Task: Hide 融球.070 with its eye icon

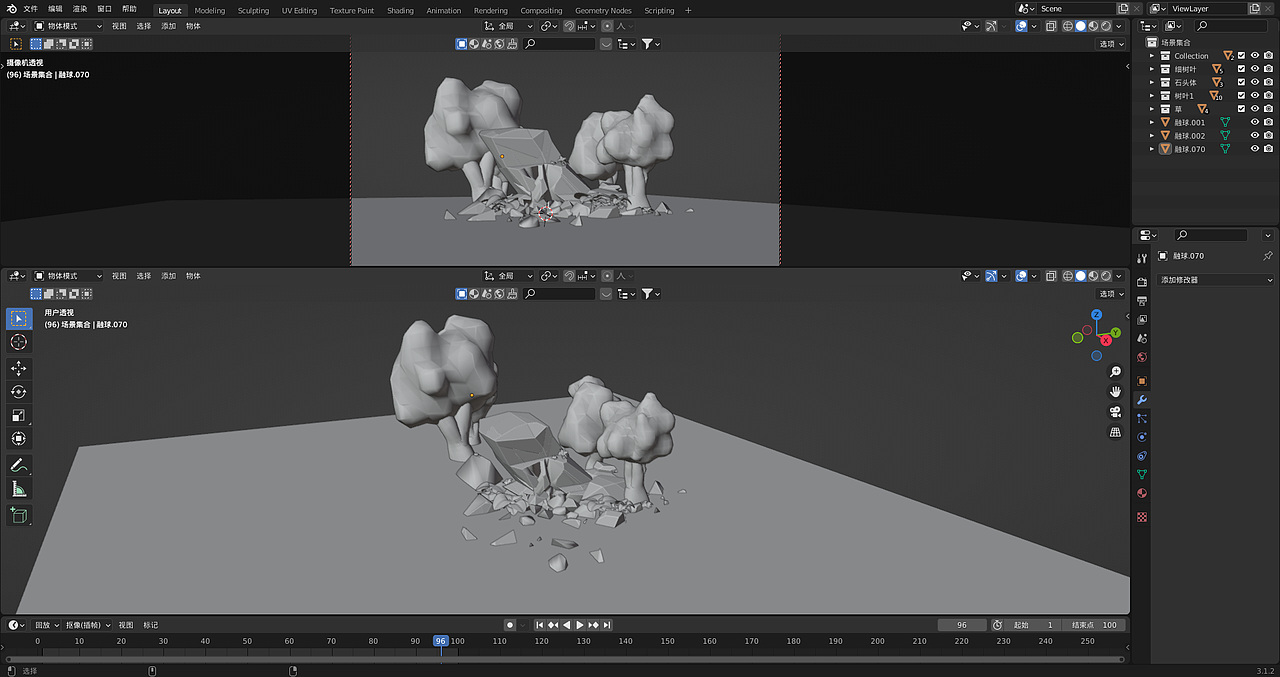Action: 1255,149
